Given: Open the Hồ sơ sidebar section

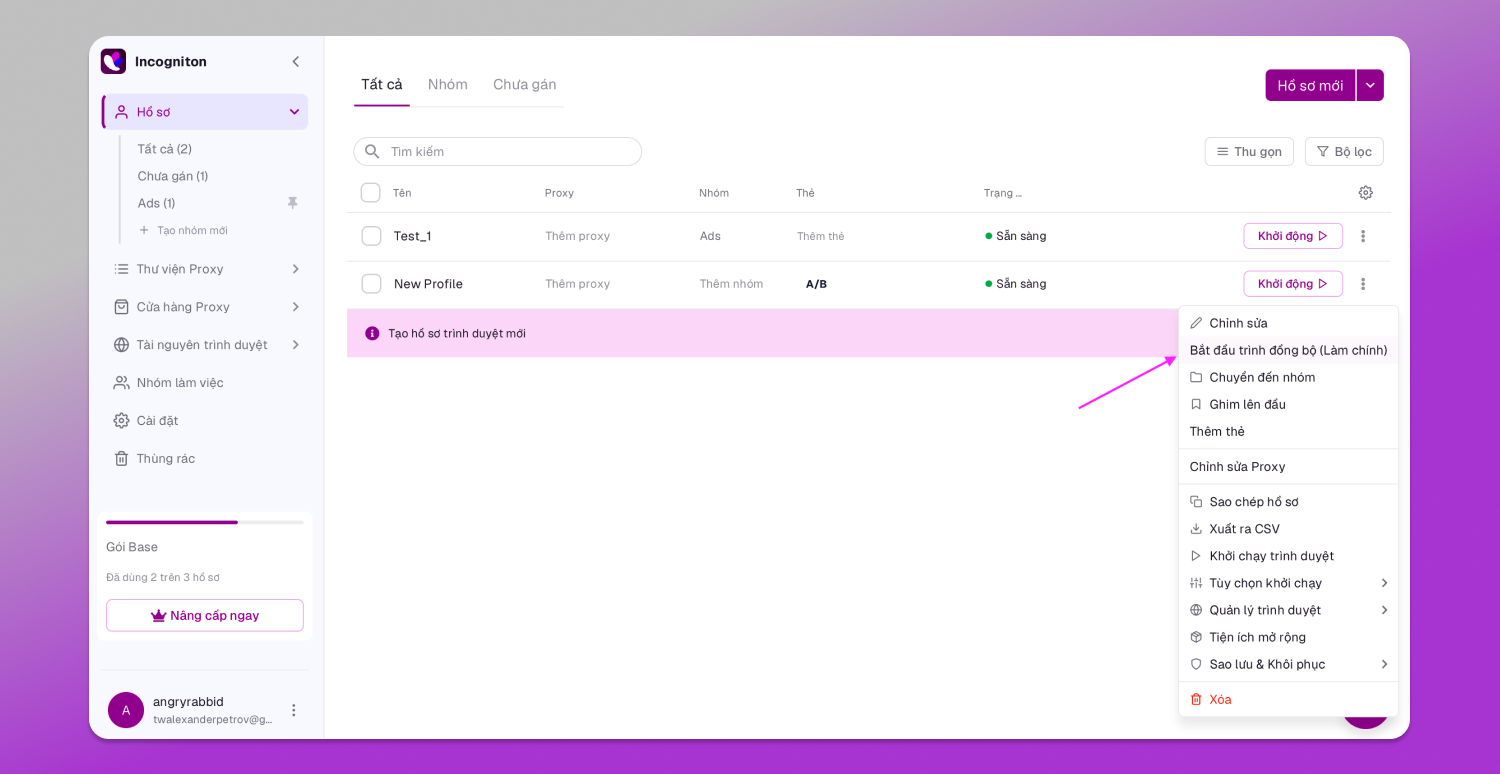Looking at the screenshot, I should [205, 112].
